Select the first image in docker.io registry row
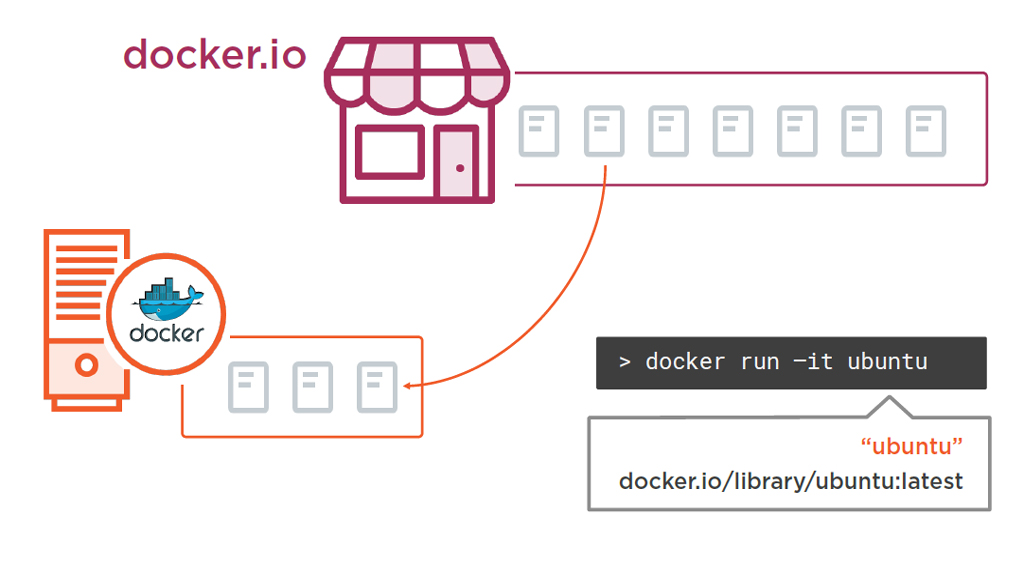 (539, 132)
